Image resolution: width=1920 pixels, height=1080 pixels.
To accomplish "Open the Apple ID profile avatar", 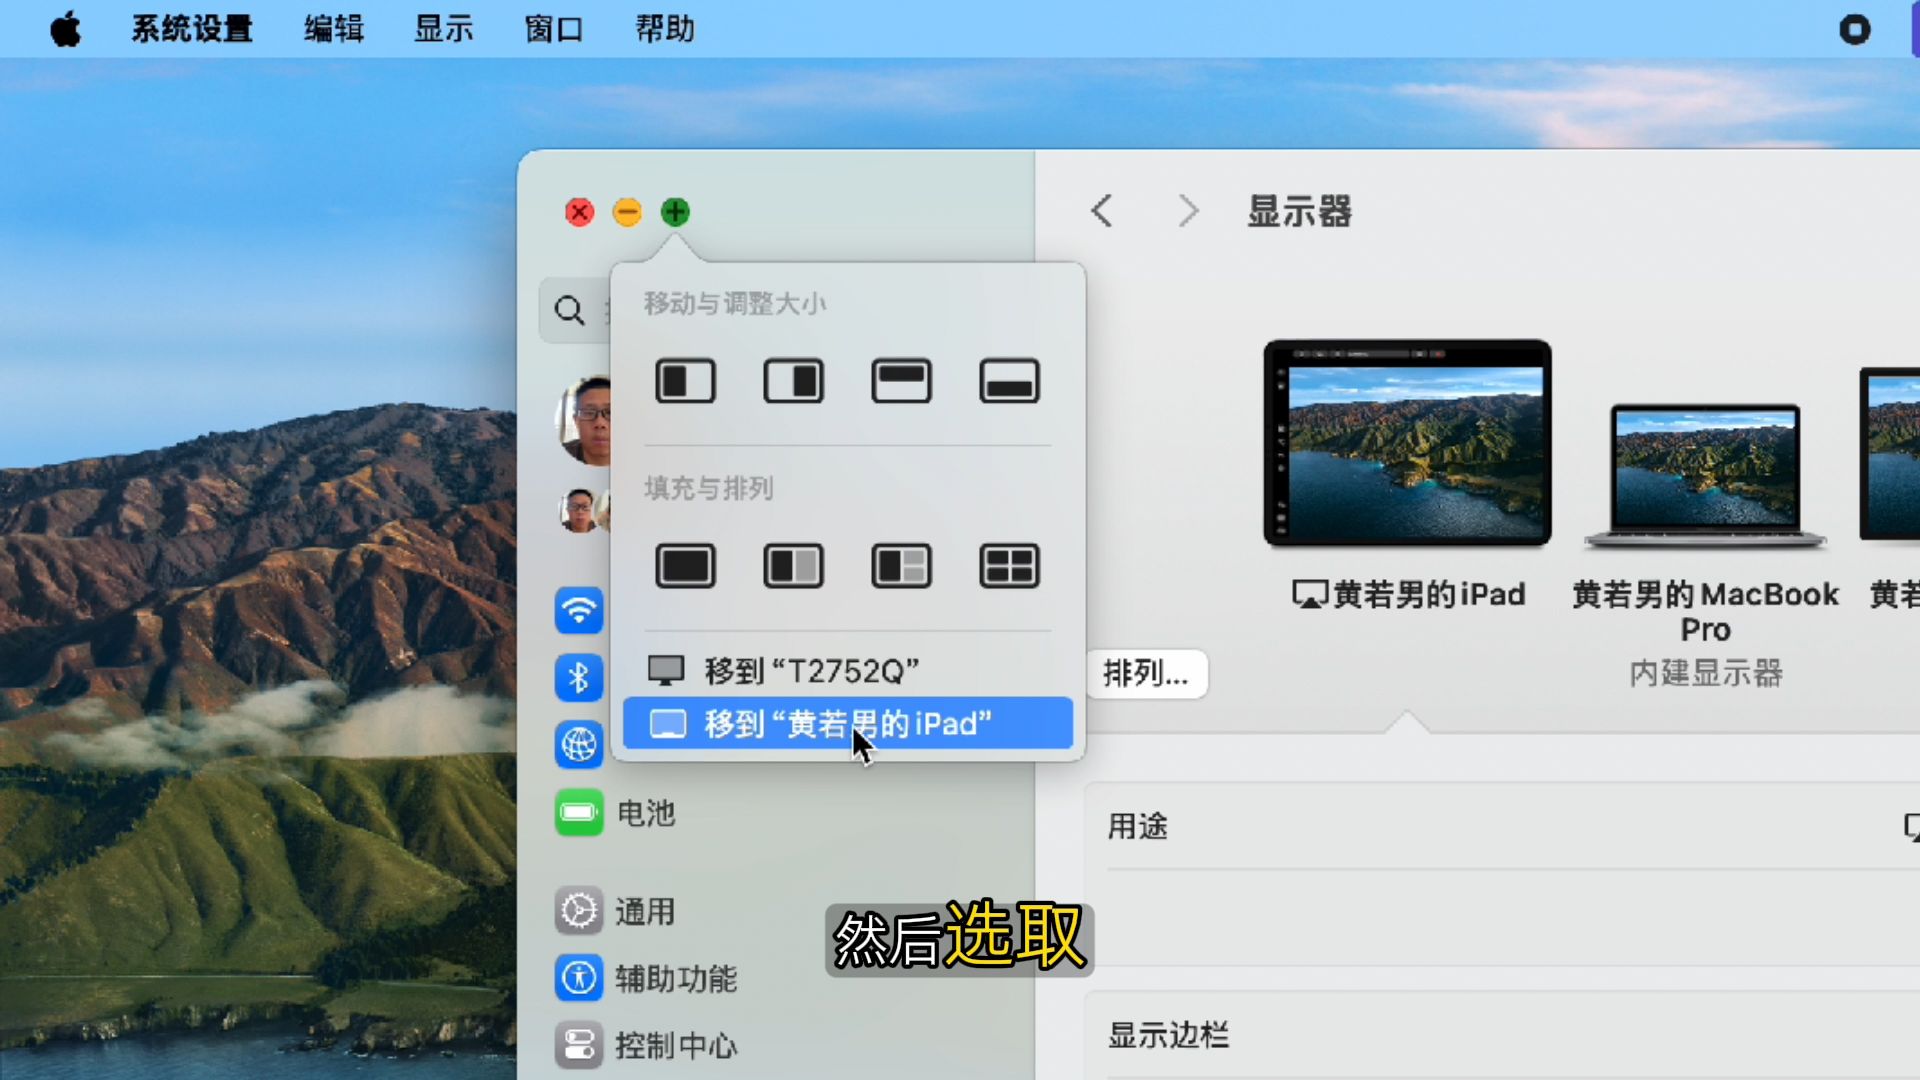I will 583,421.
